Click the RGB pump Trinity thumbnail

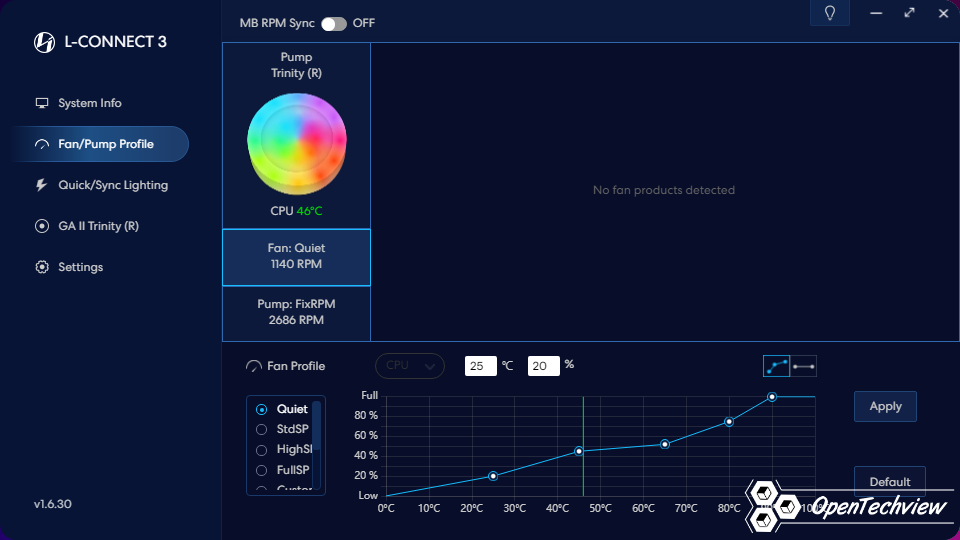tap(296, 144)
